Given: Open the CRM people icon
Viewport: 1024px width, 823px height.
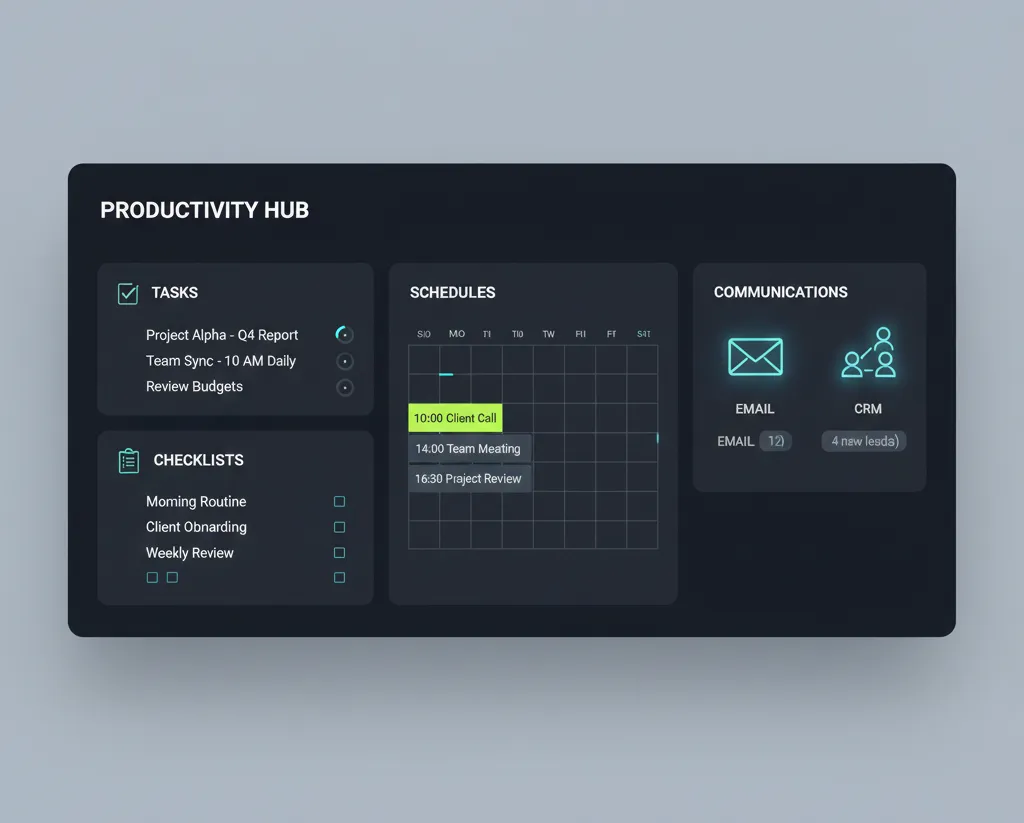Looking at the screenshot, I should 869,353.
